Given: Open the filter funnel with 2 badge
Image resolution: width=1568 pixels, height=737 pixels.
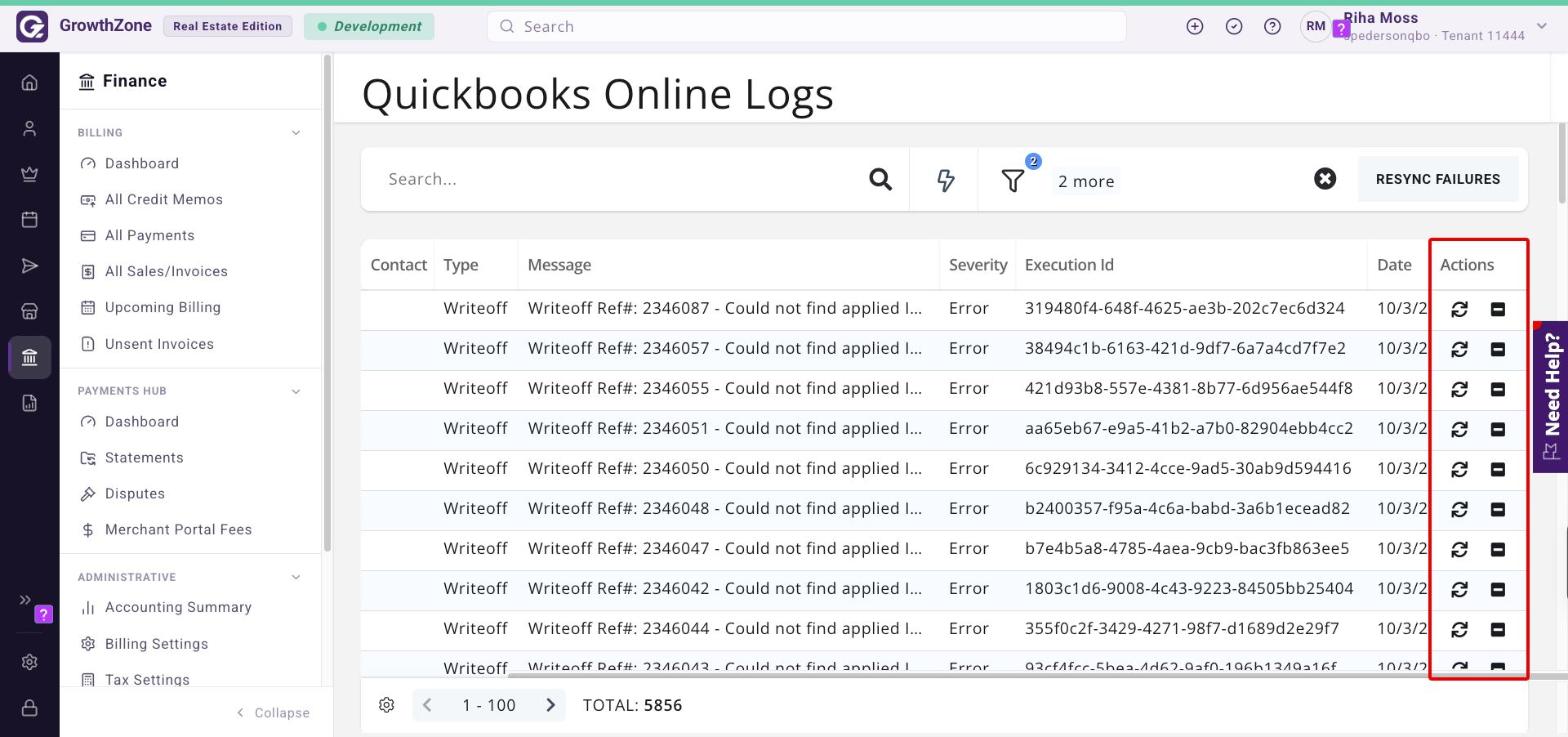Looking at the screenshot, I should coord(1013,180).
